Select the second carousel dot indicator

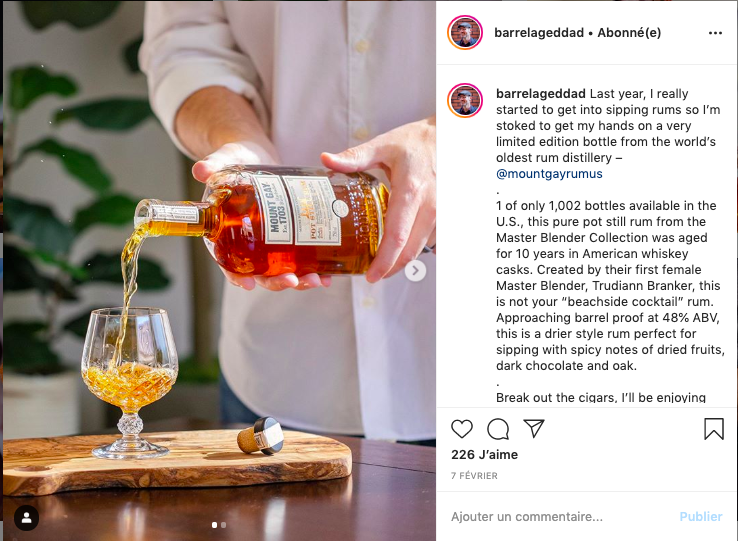(224, 525)
